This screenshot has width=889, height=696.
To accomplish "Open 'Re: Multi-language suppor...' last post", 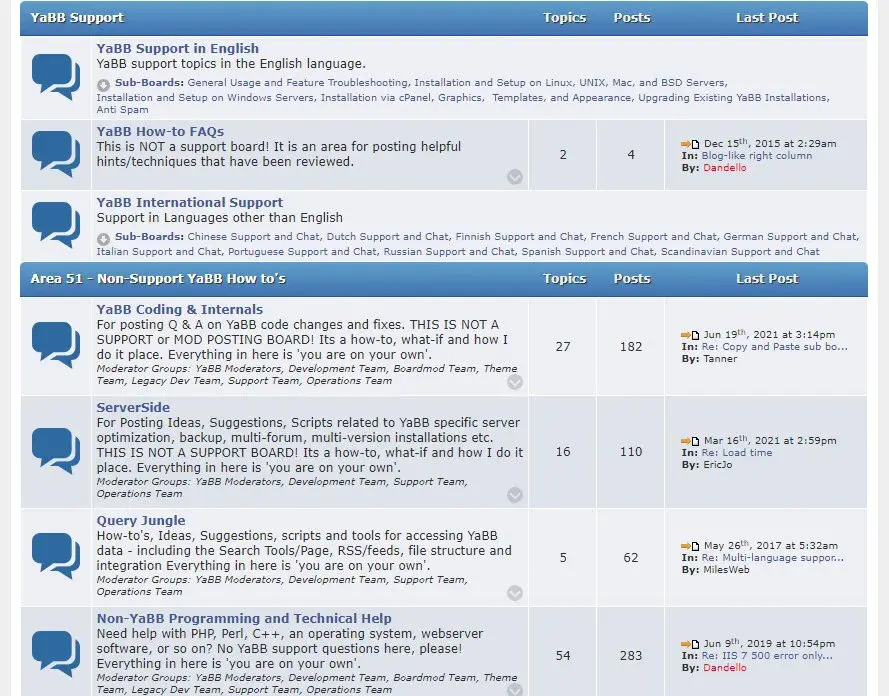I will [772, 558].
